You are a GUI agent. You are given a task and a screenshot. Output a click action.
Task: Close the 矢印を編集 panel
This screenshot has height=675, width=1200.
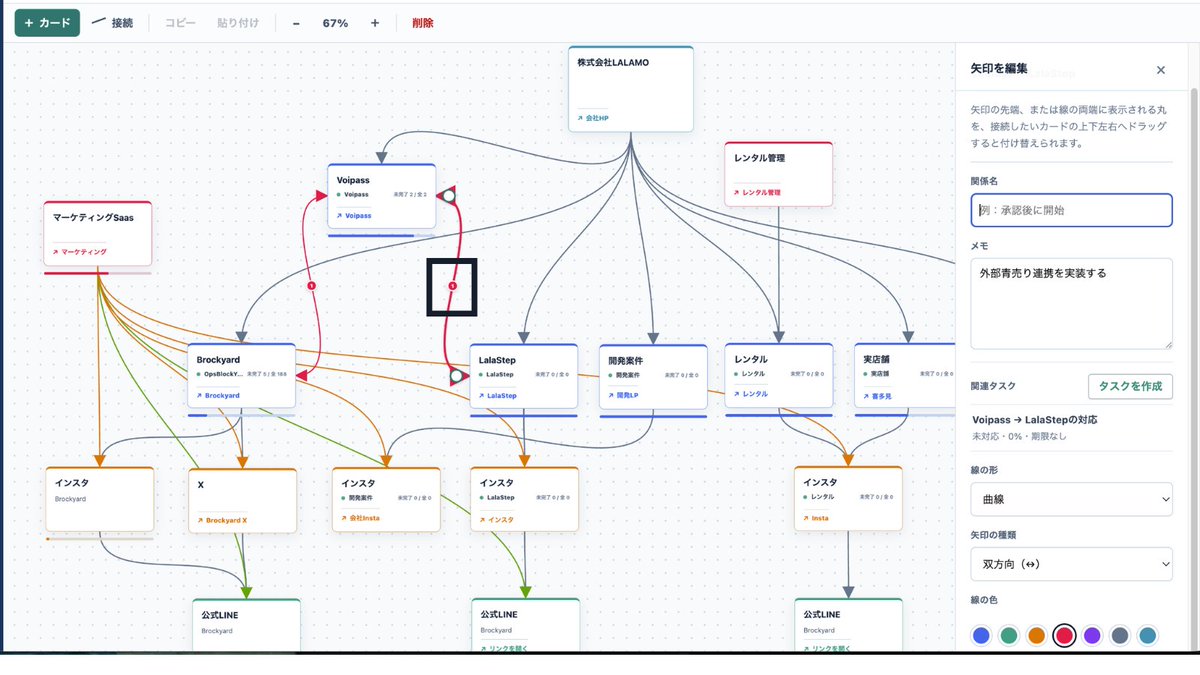(x=1160, y=70)
